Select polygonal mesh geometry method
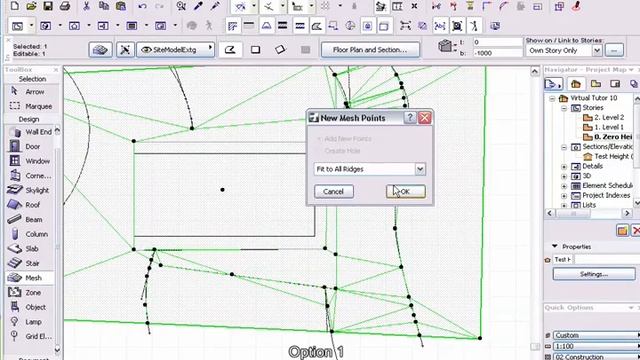This screenshot has width=640, height=360. (230, 50)
